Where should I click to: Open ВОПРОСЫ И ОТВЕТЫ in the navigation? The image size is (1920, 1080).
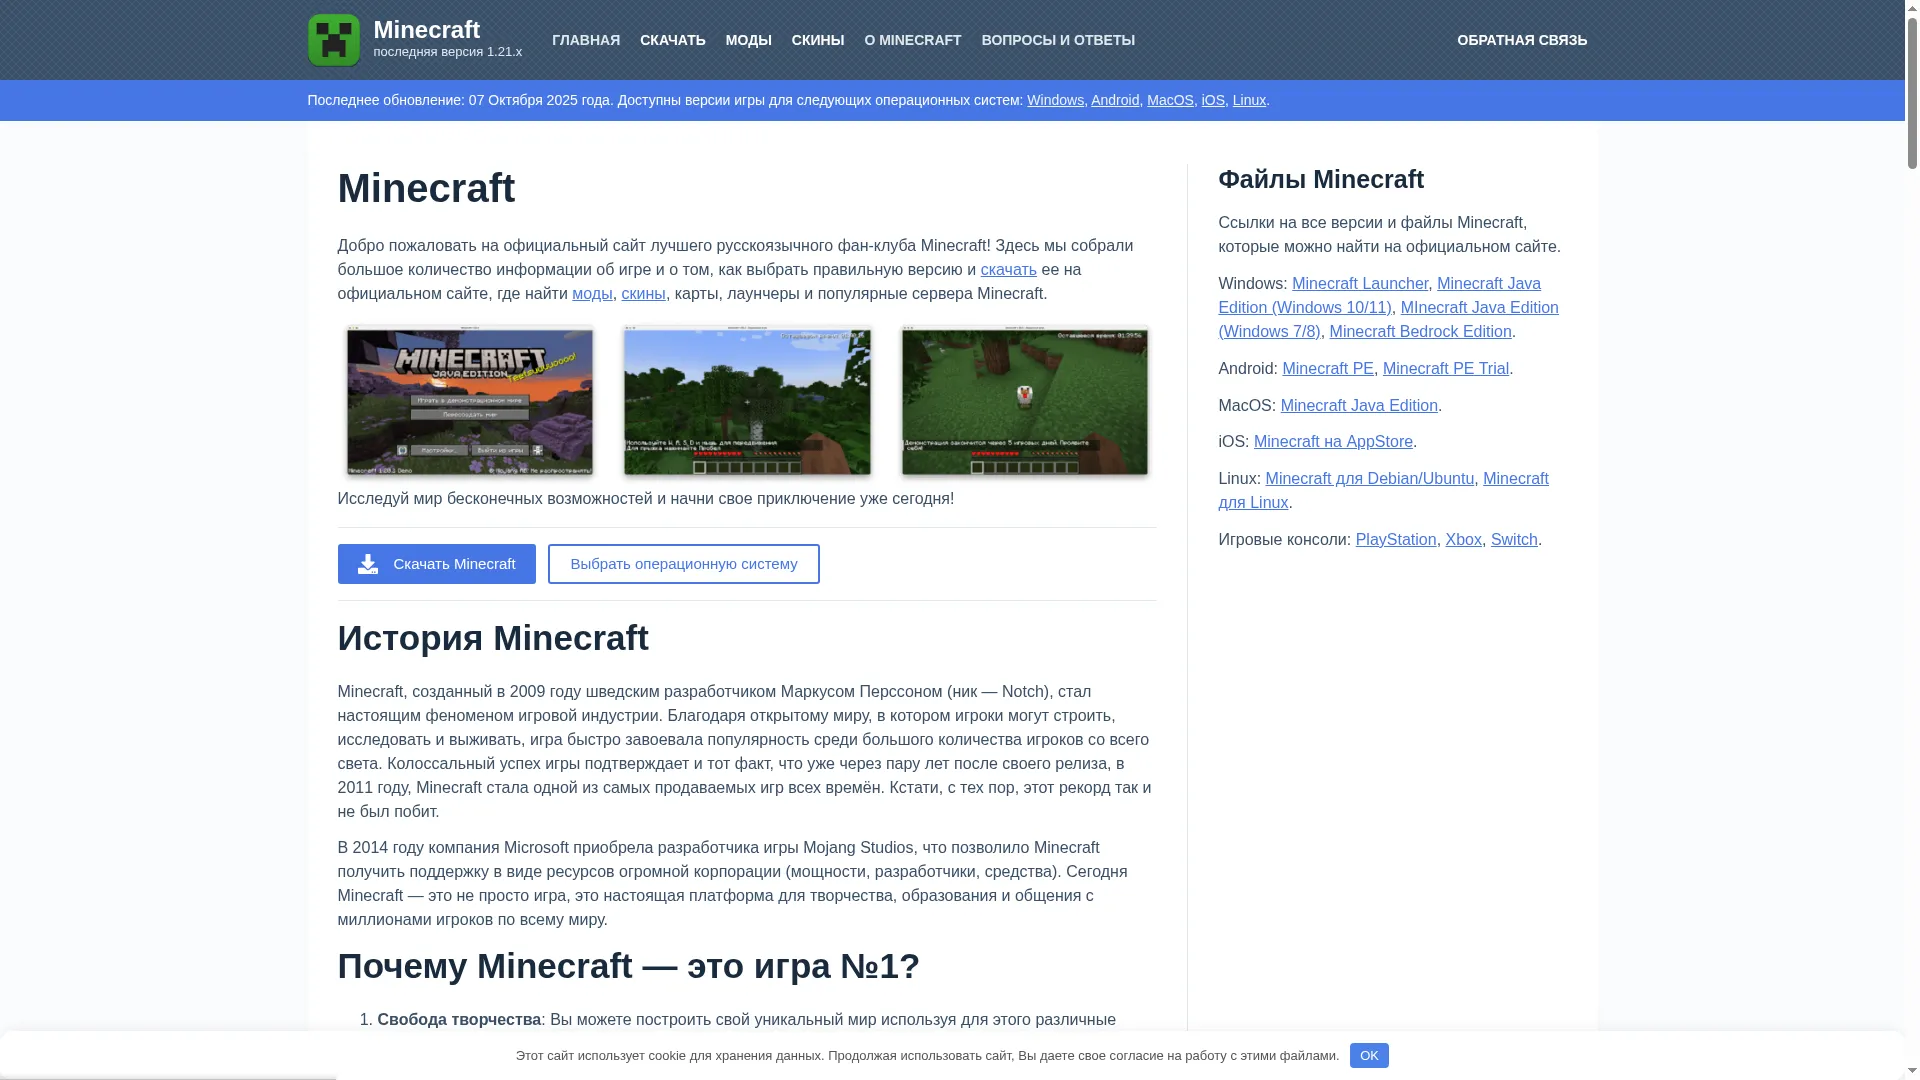click(x=1058, y=40)
